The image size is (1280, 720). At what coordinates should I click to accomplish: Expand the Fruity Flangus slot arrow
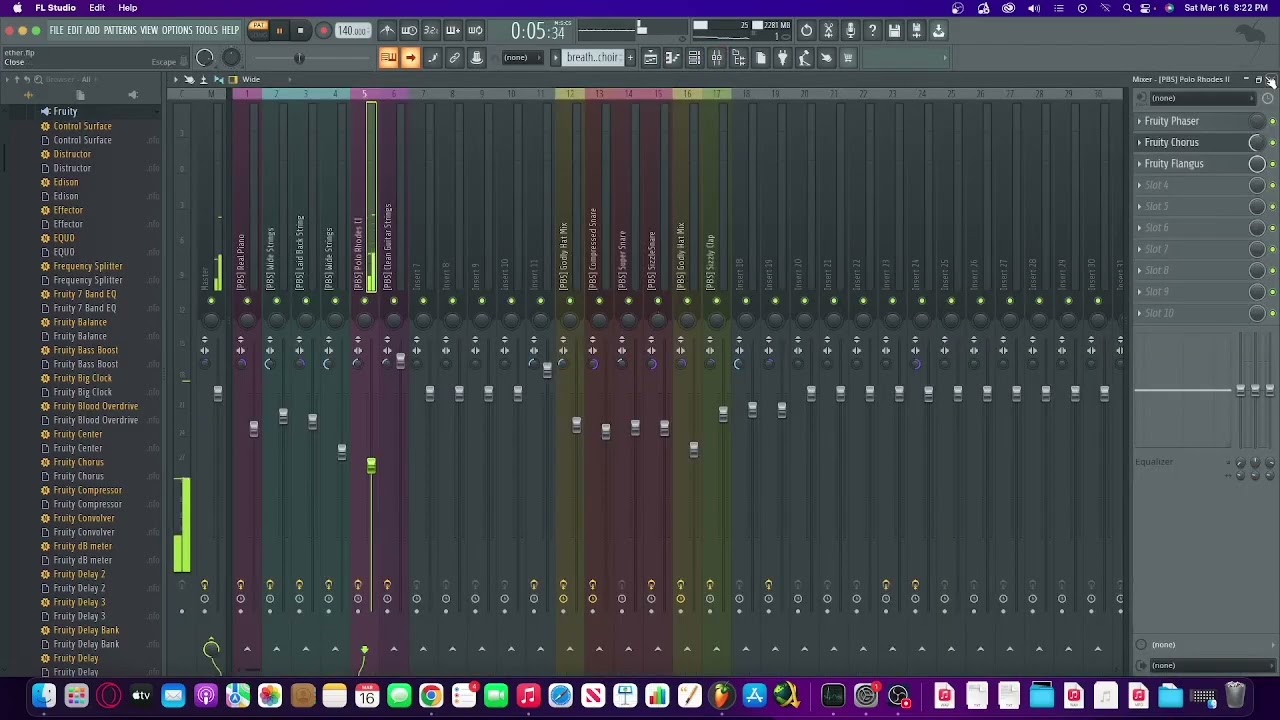(x=1139, y=164)
